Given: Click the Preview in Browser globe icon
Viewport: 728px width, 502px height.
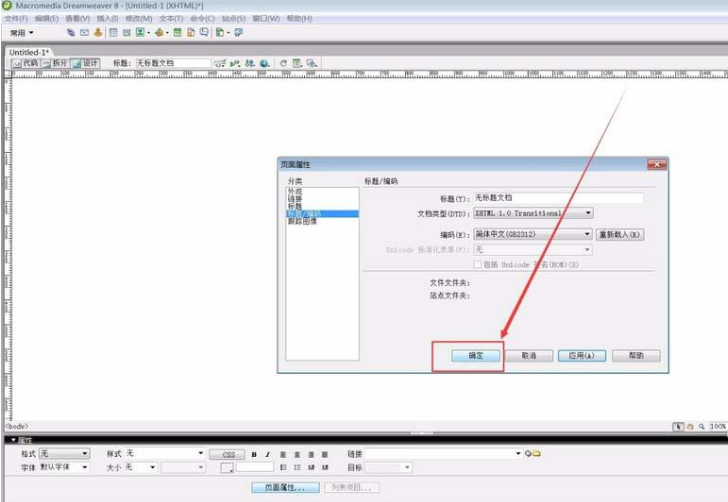Looking at the screenshot, I should [265, 63].
